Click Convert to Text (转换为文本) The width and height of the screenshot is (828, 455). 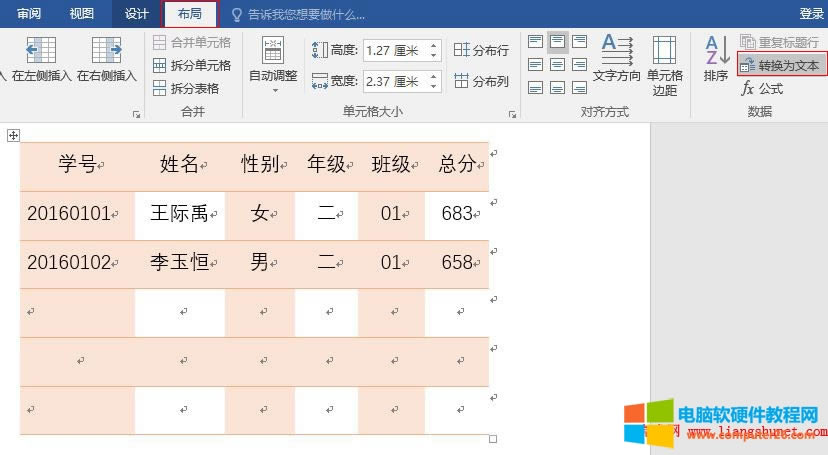coord(781,65)
